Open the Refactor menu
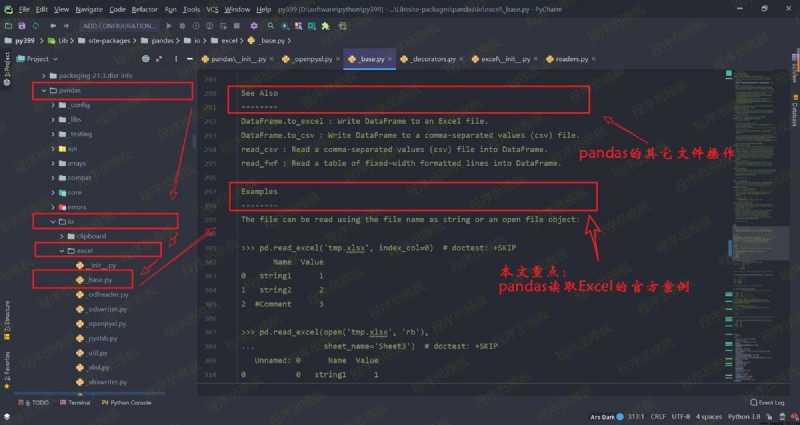The width and height of the screenshot is (800, 425). tap(144, 9)
